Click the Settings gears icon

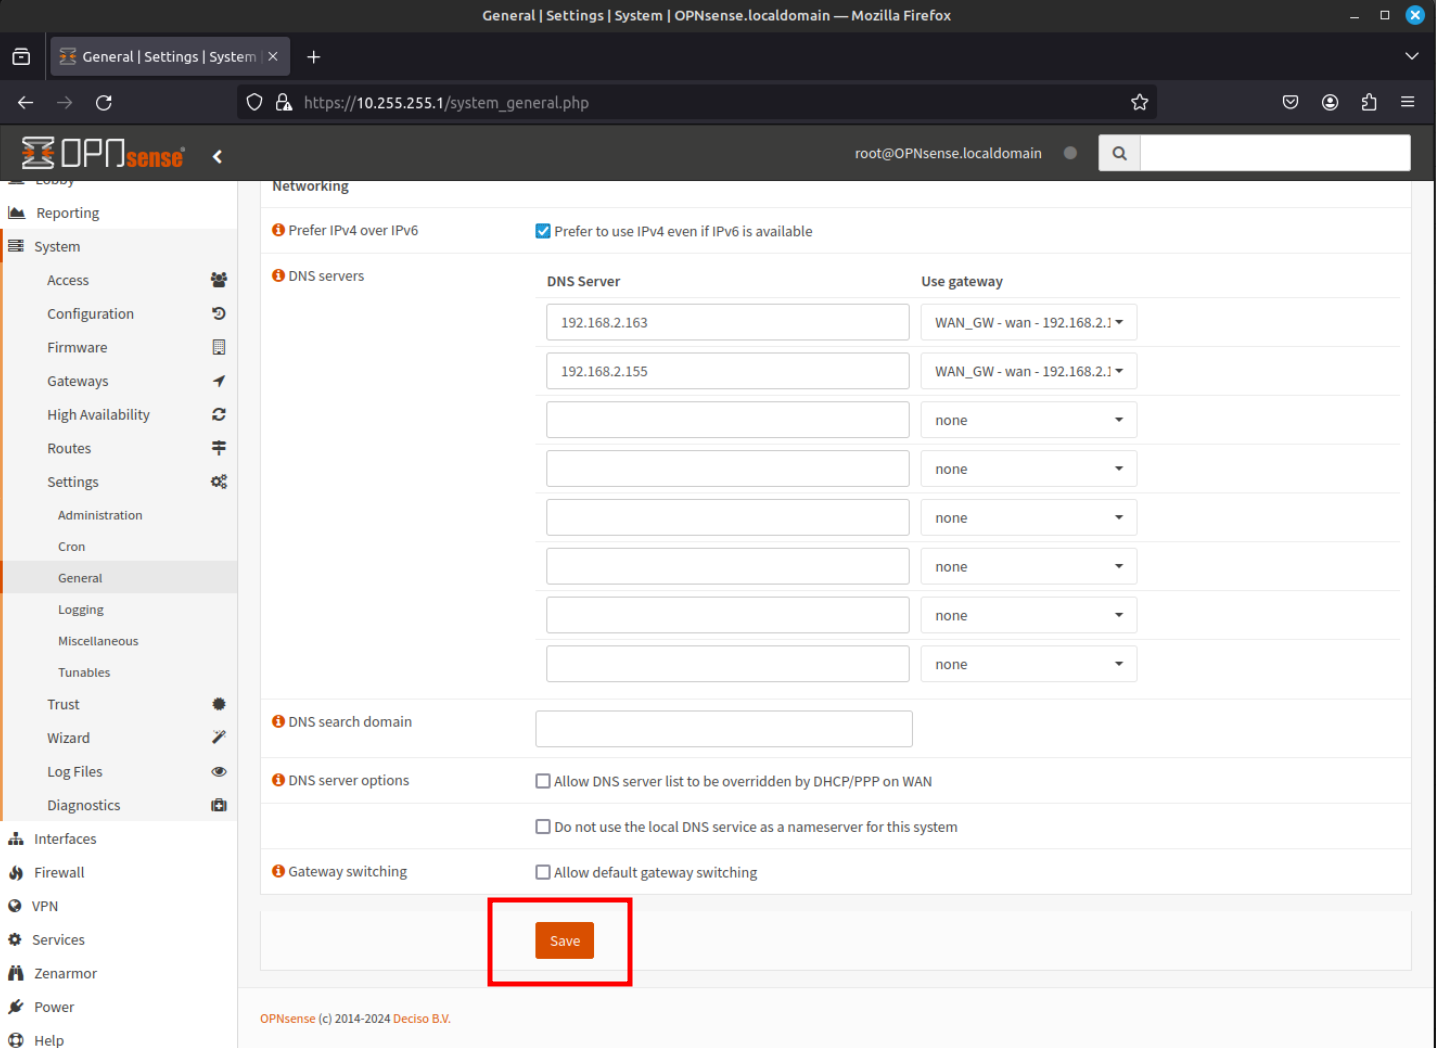click(219, 481)
